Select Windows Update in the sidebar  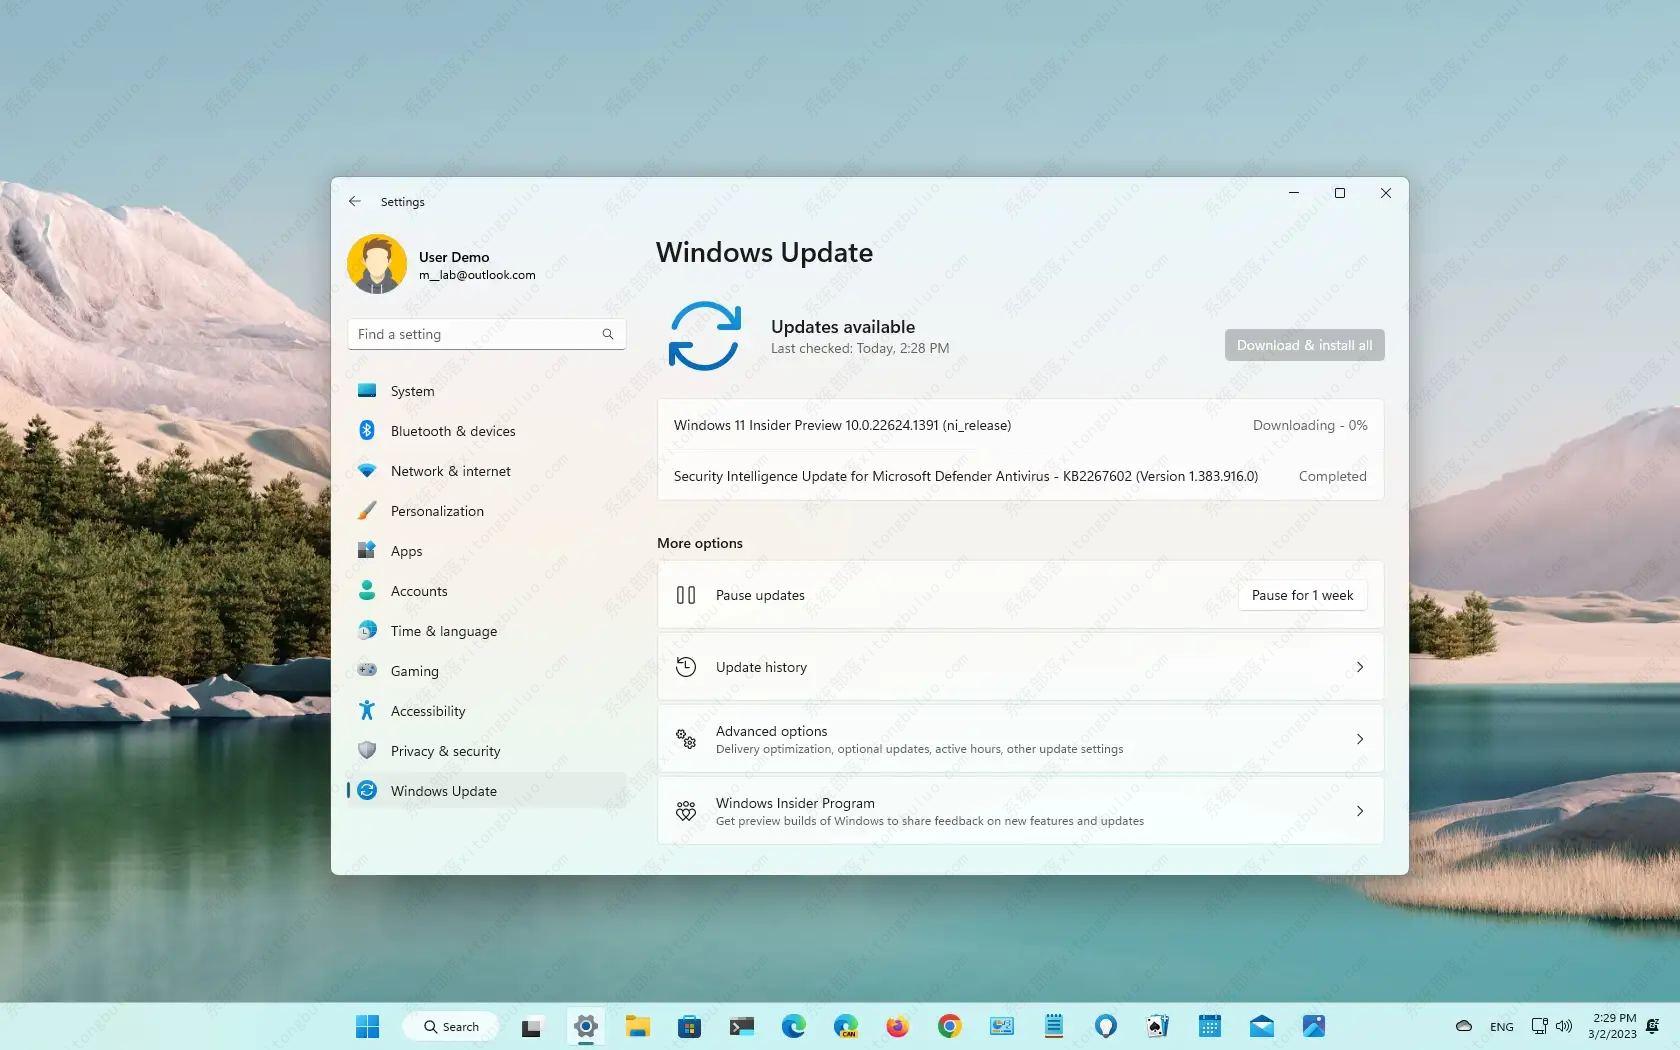tap(444, 791)
